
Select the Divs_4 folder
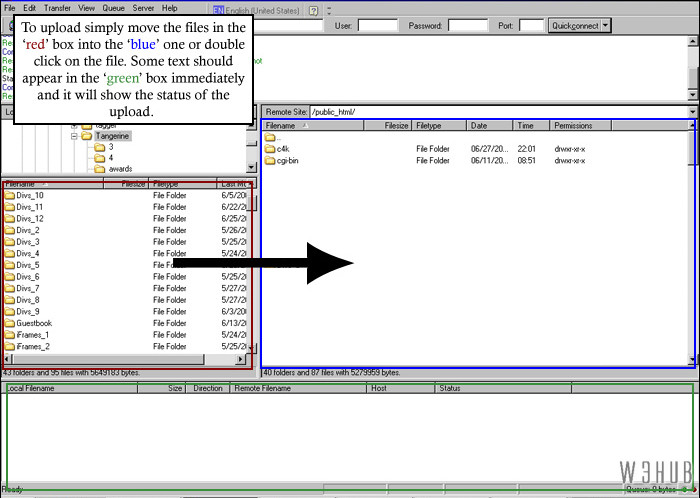pos(28,253)
